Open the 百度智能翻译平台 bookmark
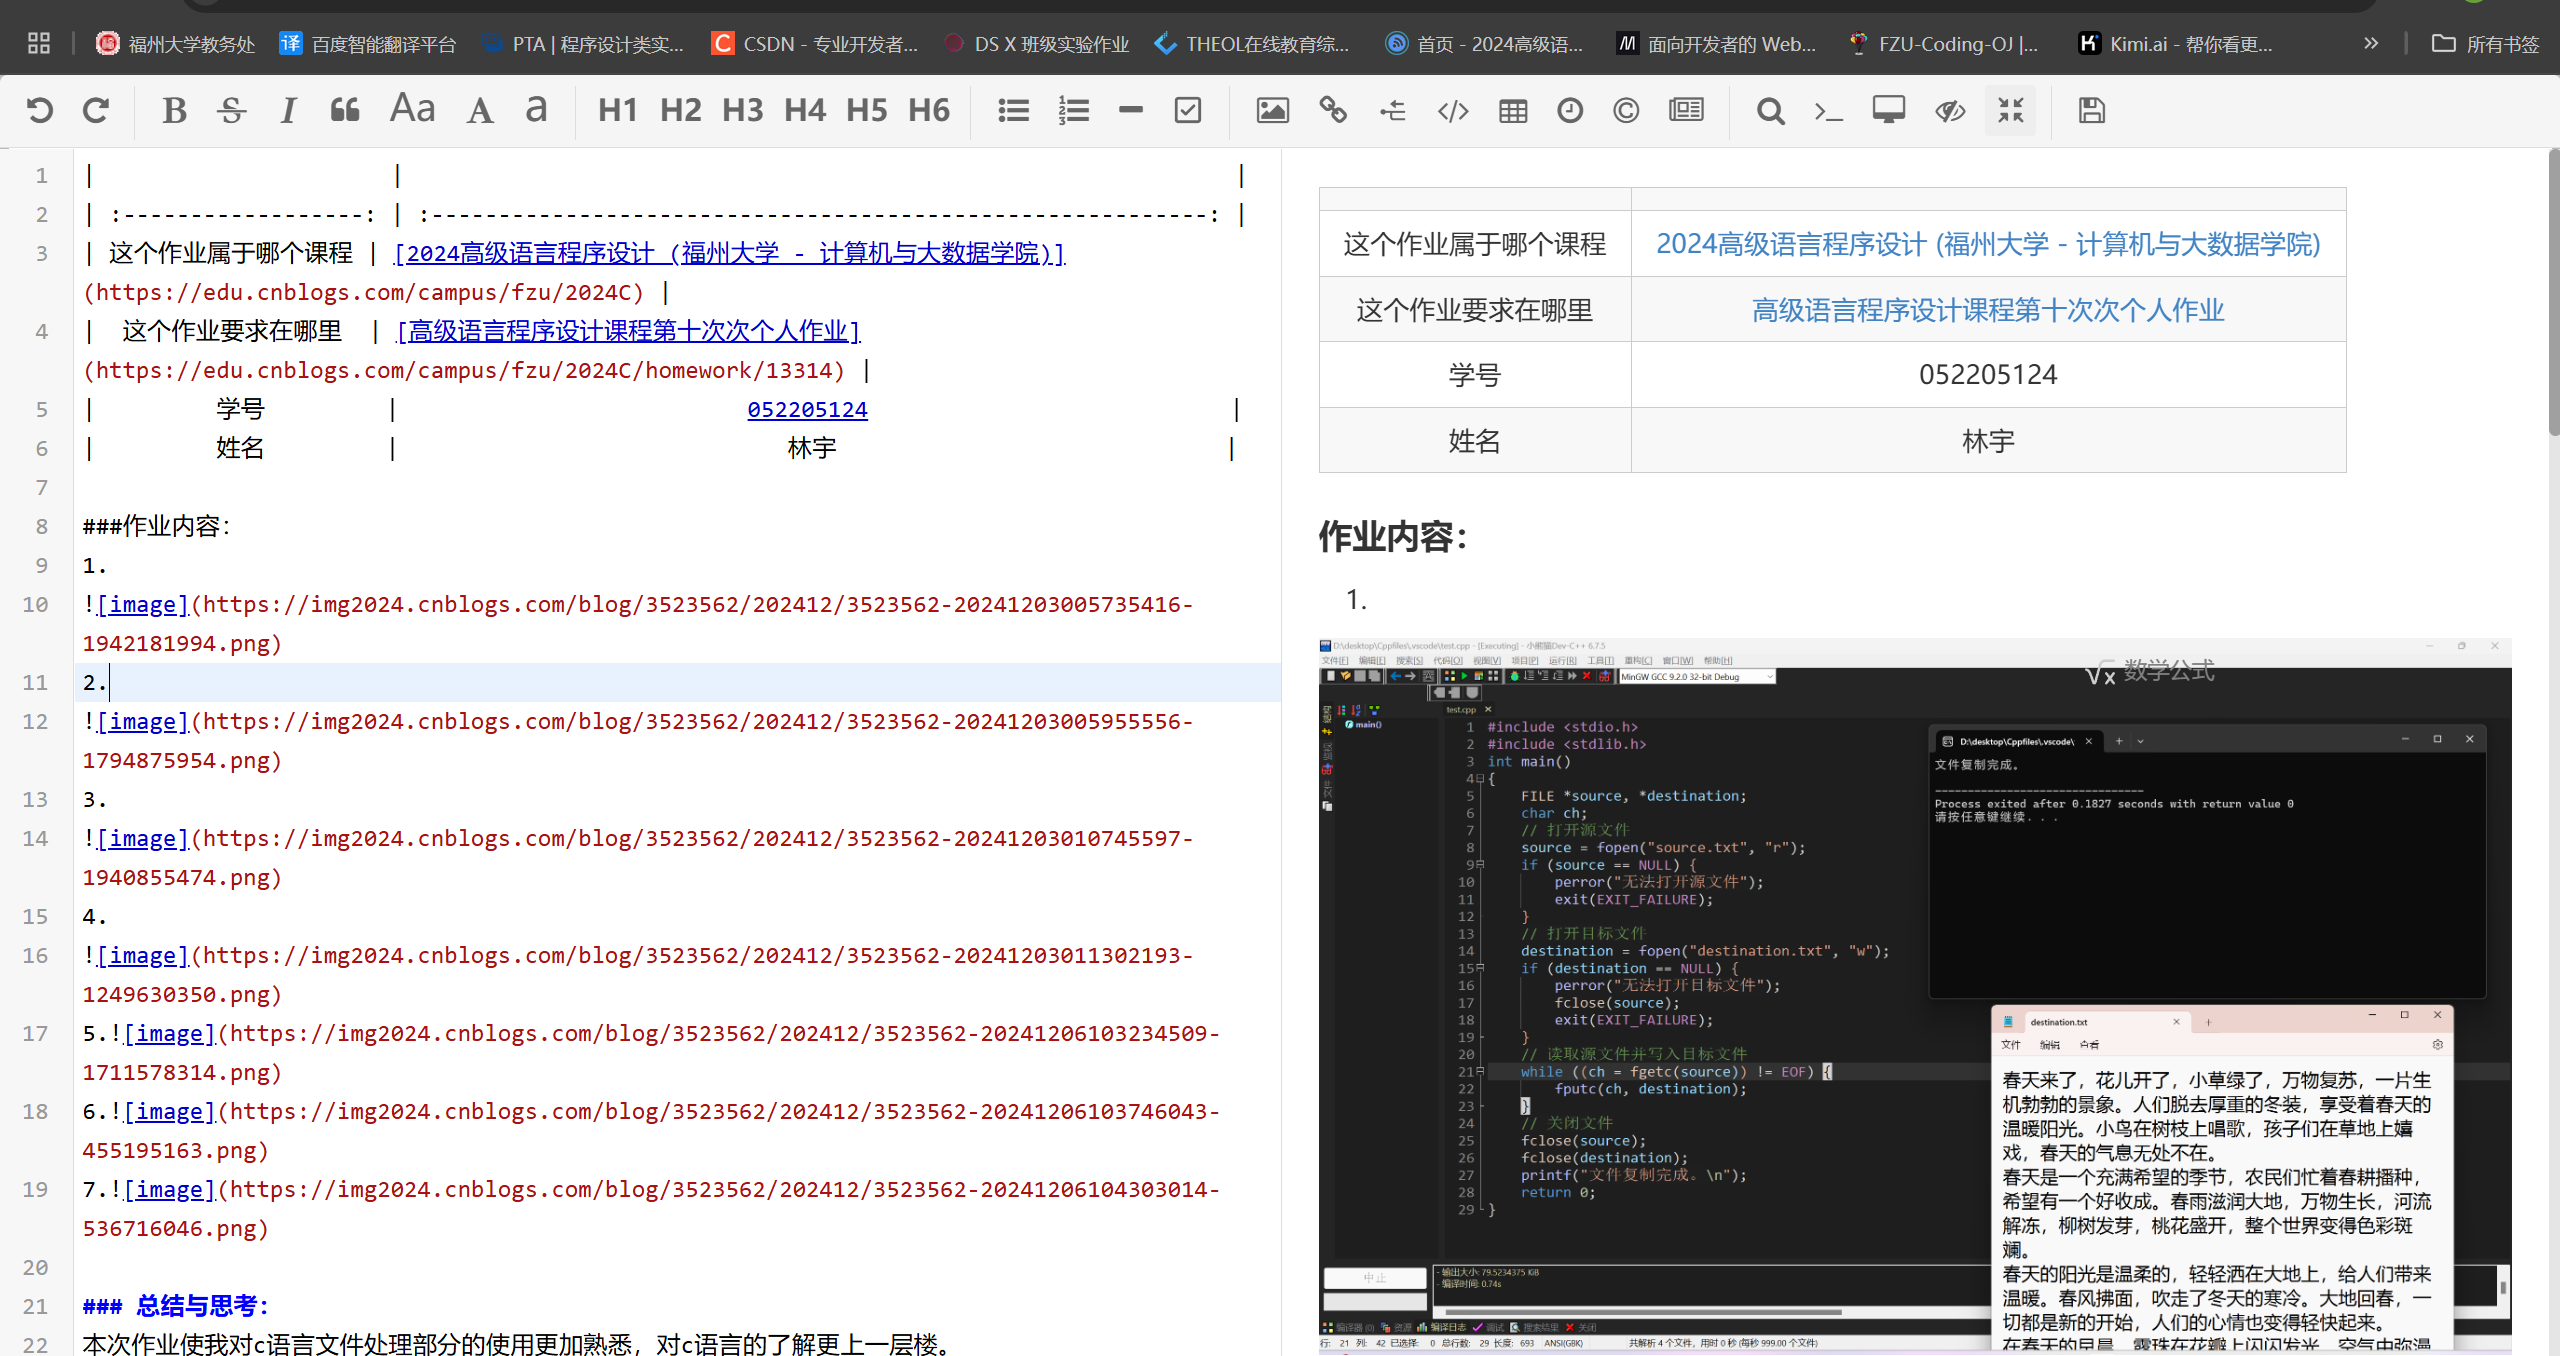This screenshot has width=2560, height=1356. pos(368,44)
